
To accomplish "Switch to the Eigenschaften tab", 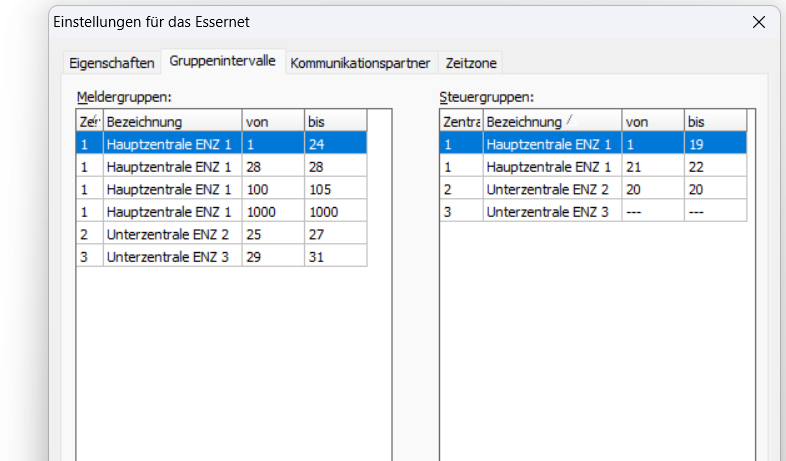I will tap(112, 63).
